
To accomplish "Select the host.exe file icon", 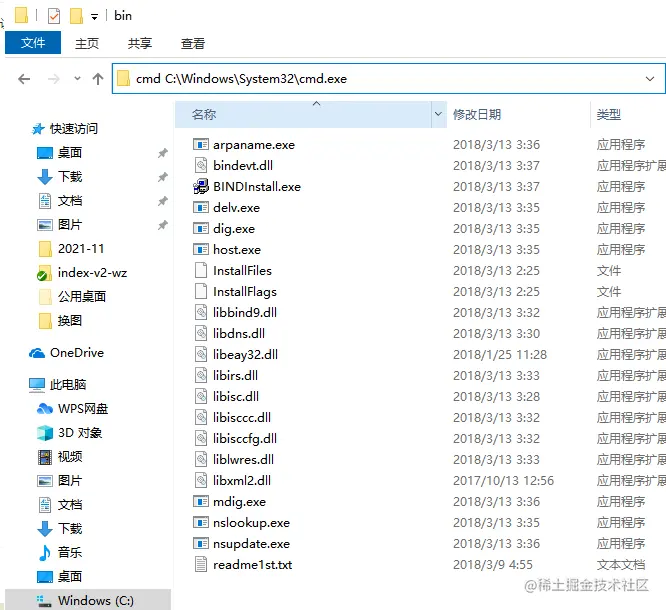I will point(201,249).
